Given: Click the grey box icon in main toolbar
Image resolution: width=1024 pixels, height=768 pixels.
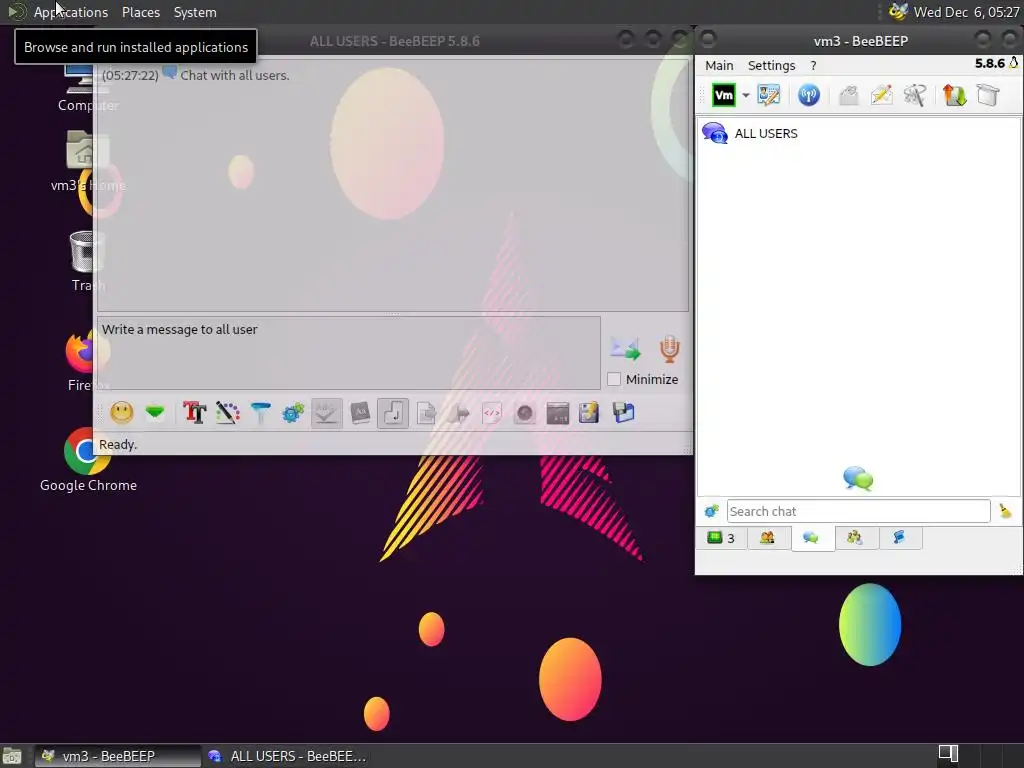Looking at the screenshot, I should pyautogui.click(x=988, y=95).
